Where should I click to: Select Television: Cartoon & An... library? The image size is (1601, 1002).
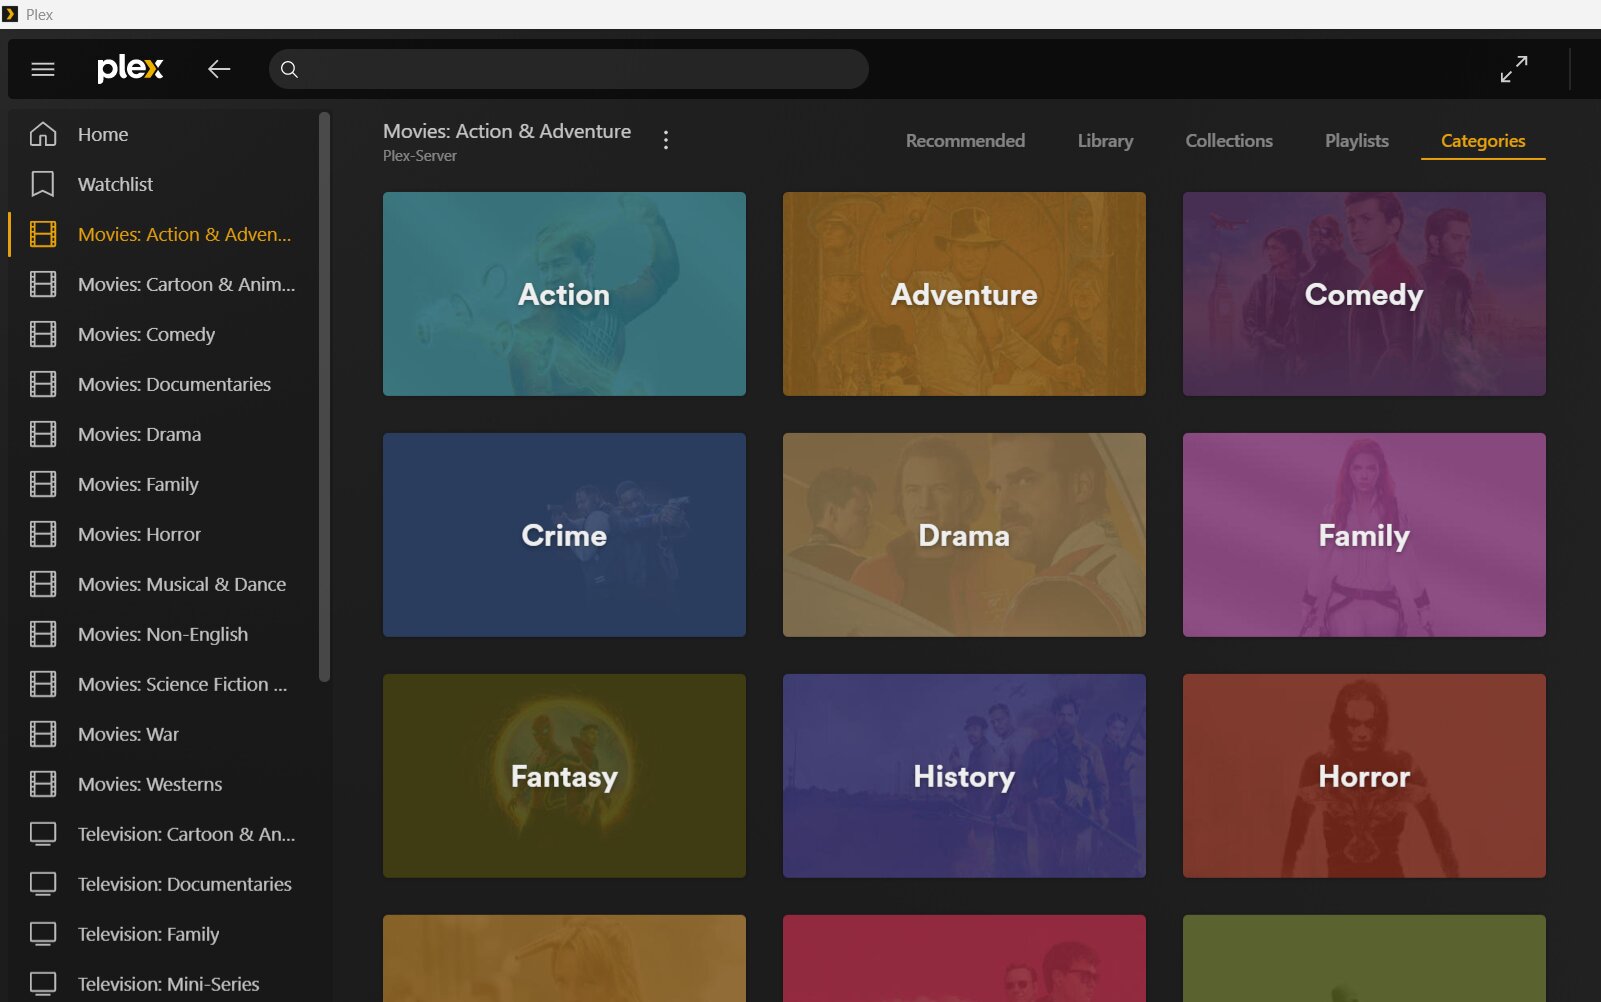click(187, 834)
